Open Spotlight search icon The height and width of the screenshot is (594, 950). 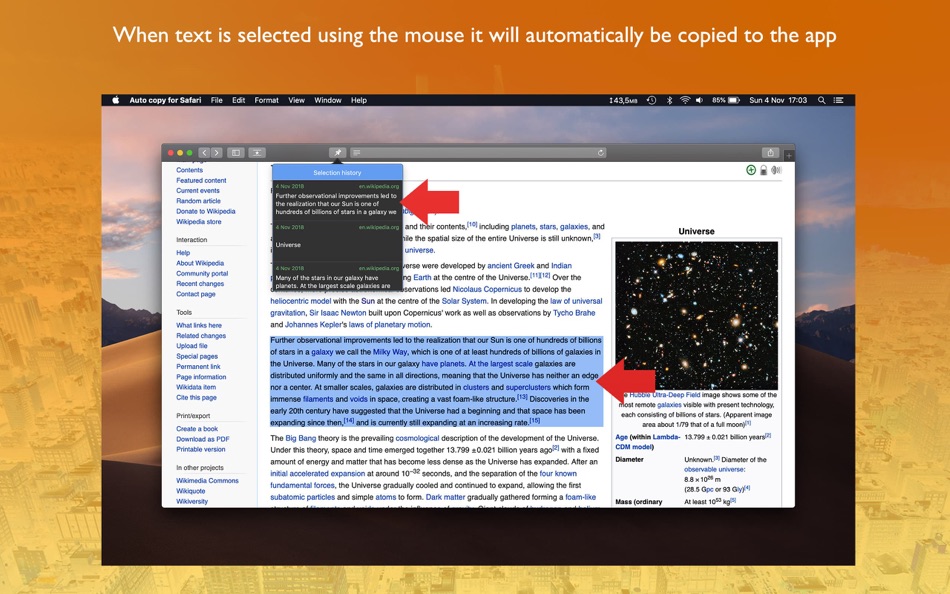pos(822,101)
